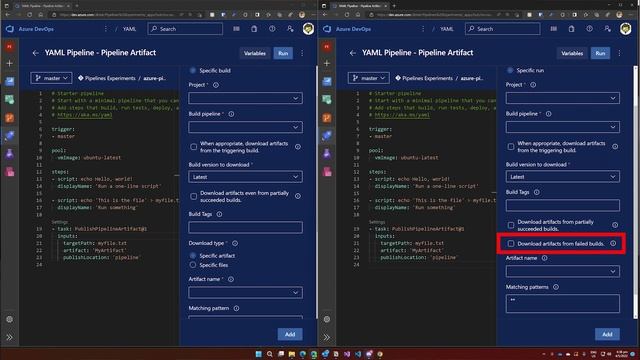
Task: Click Add button in left window
Action: [290, 334]
